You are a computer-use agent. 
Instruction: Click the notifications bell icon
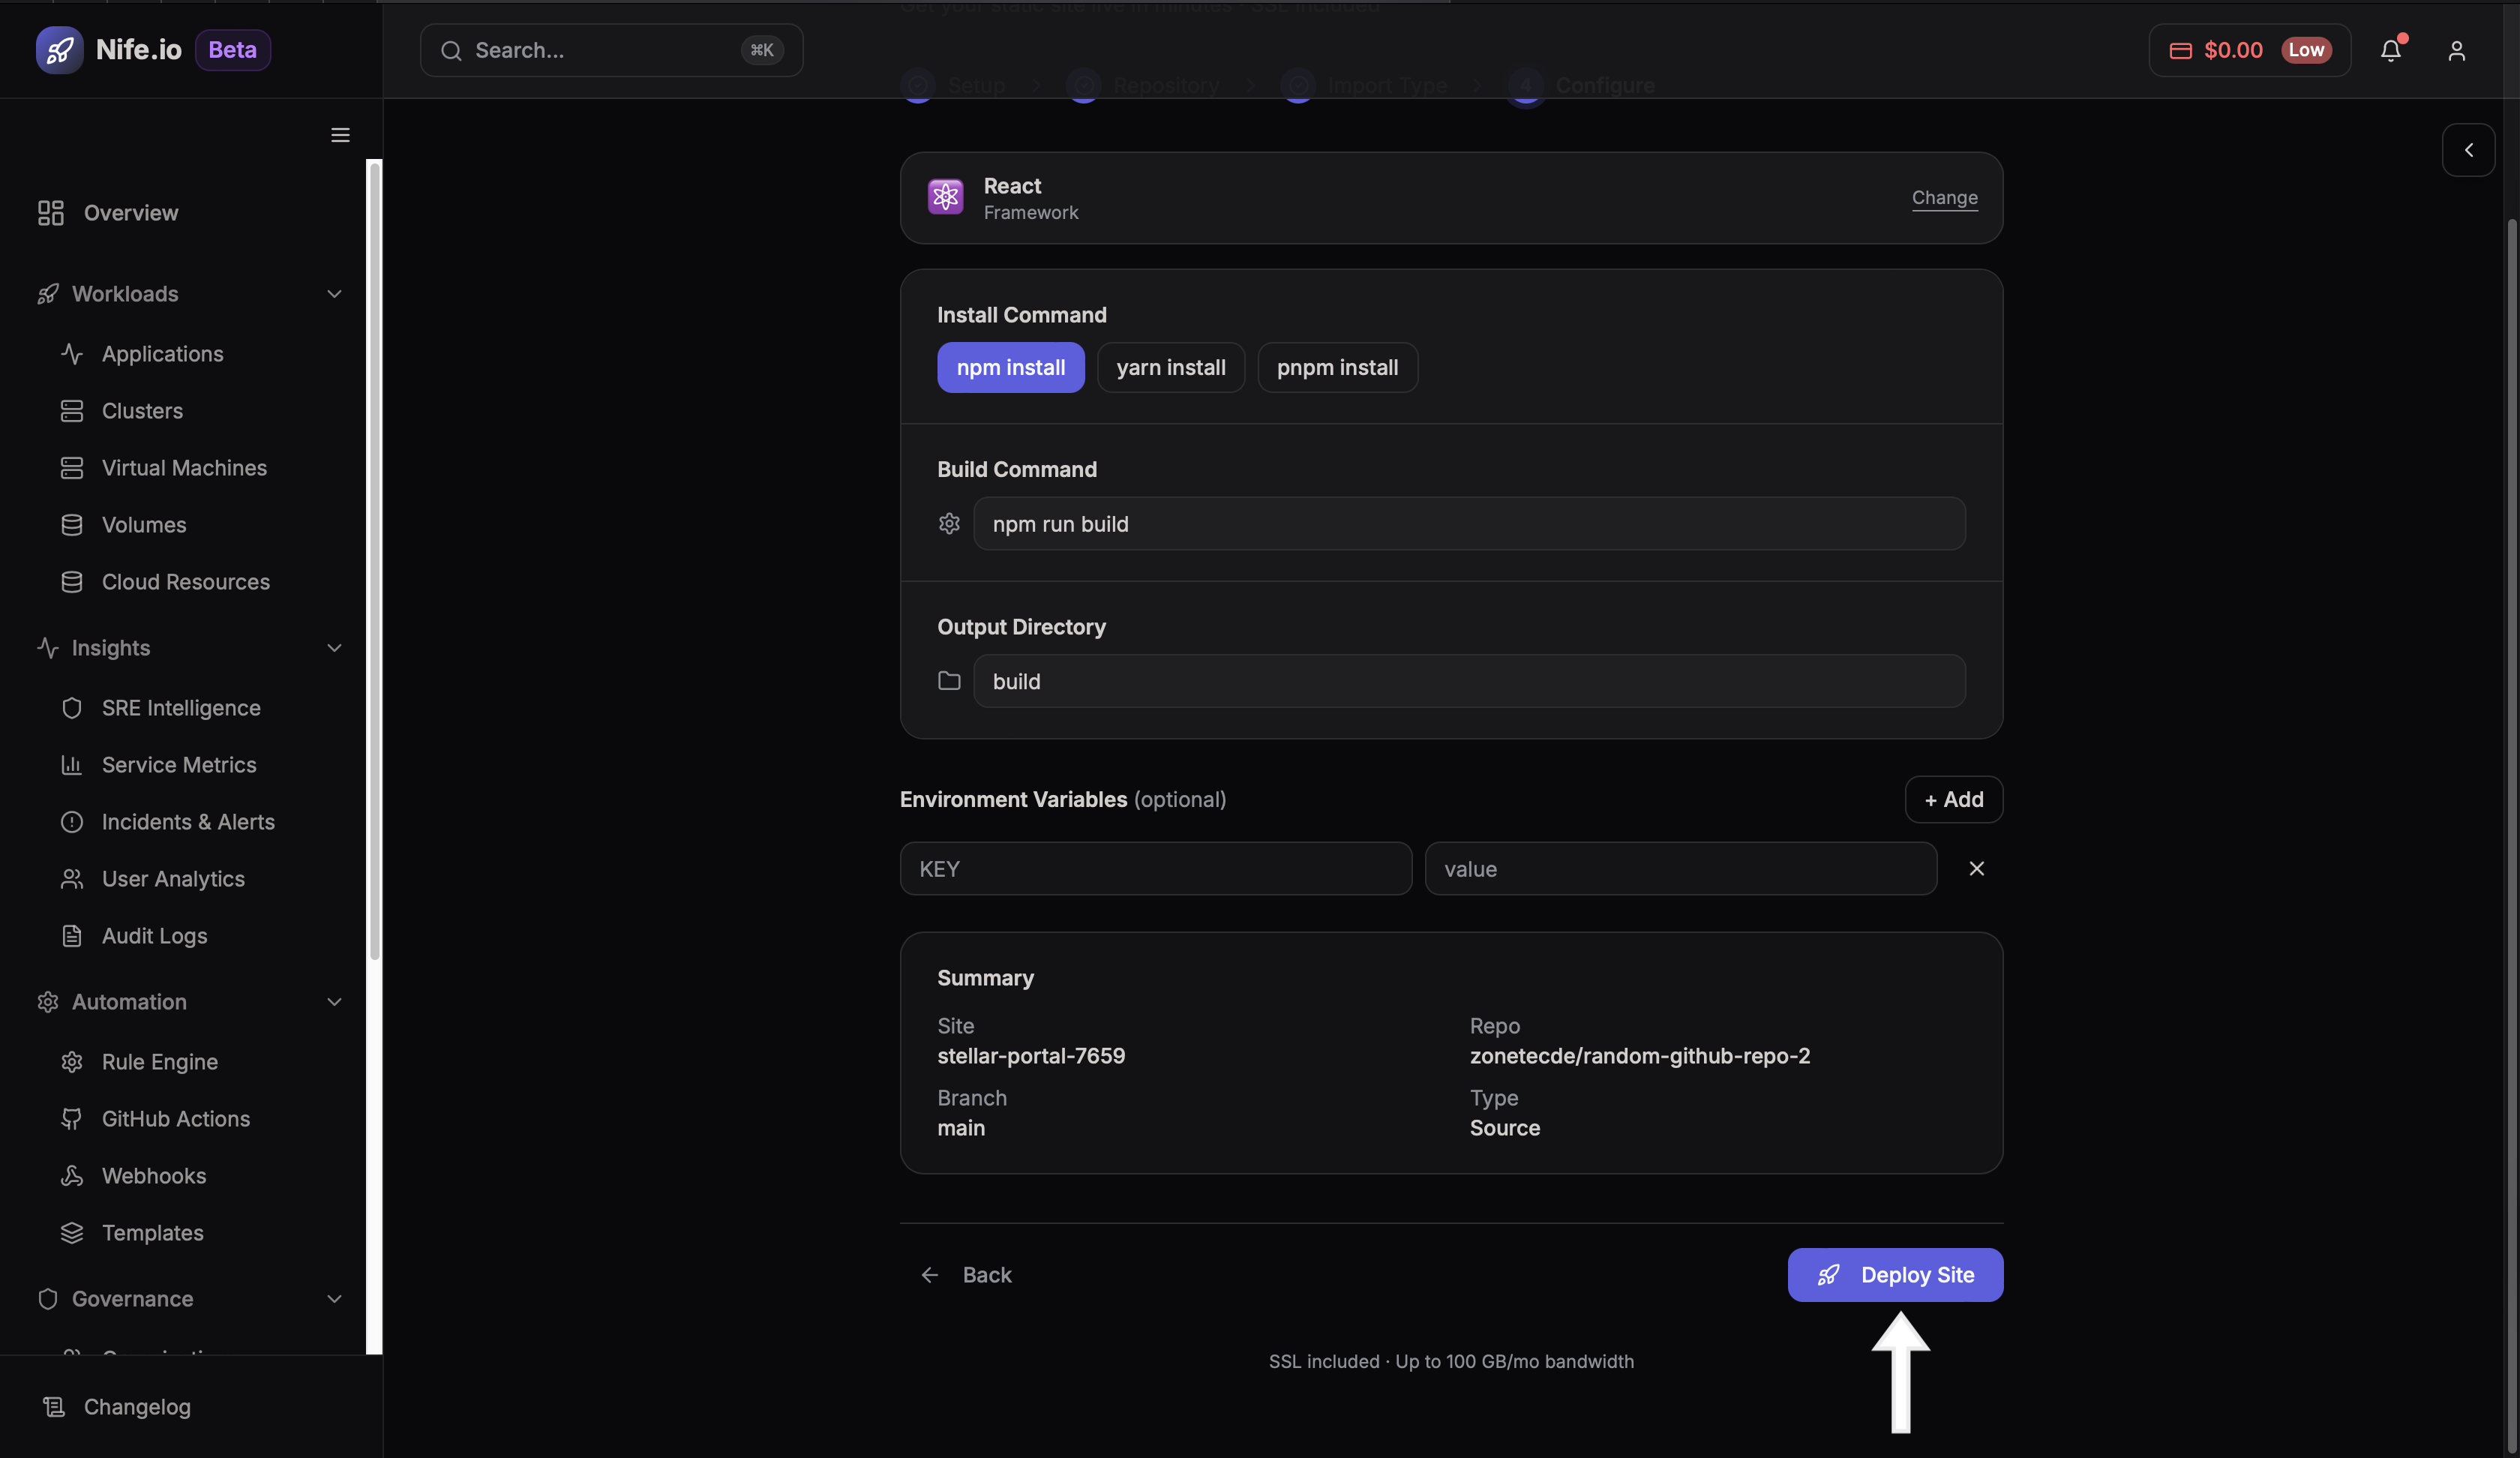pos(2390,50)
